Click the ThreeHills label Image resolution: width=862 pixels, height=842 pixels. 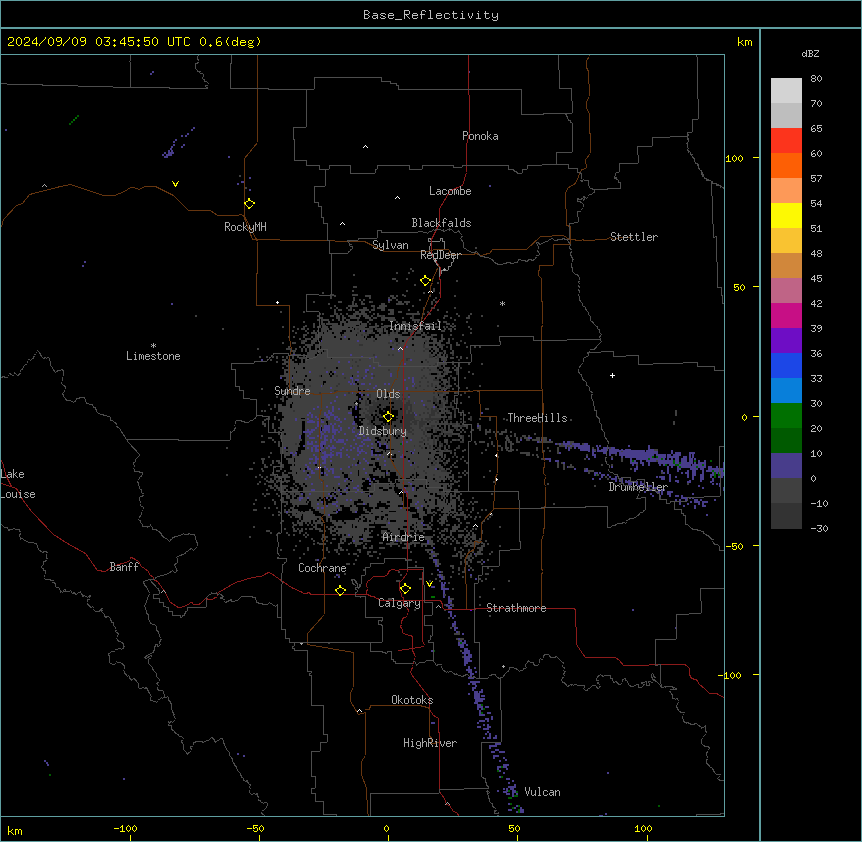[537, 418]
